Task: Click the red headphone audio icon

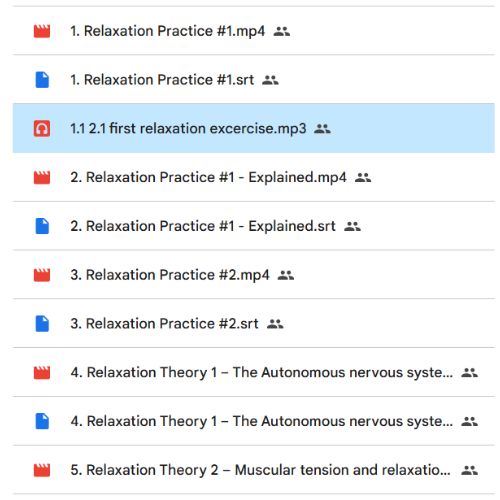Action: click(x=42, y=128)
